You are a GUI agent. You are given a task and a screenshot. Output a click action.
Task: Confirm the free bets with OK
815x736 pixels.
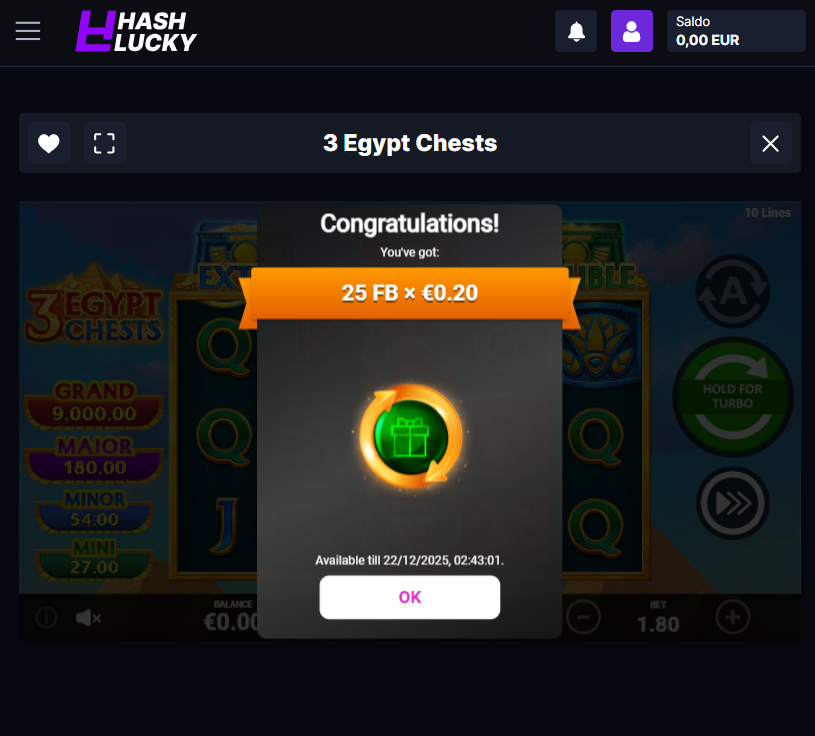410,597
